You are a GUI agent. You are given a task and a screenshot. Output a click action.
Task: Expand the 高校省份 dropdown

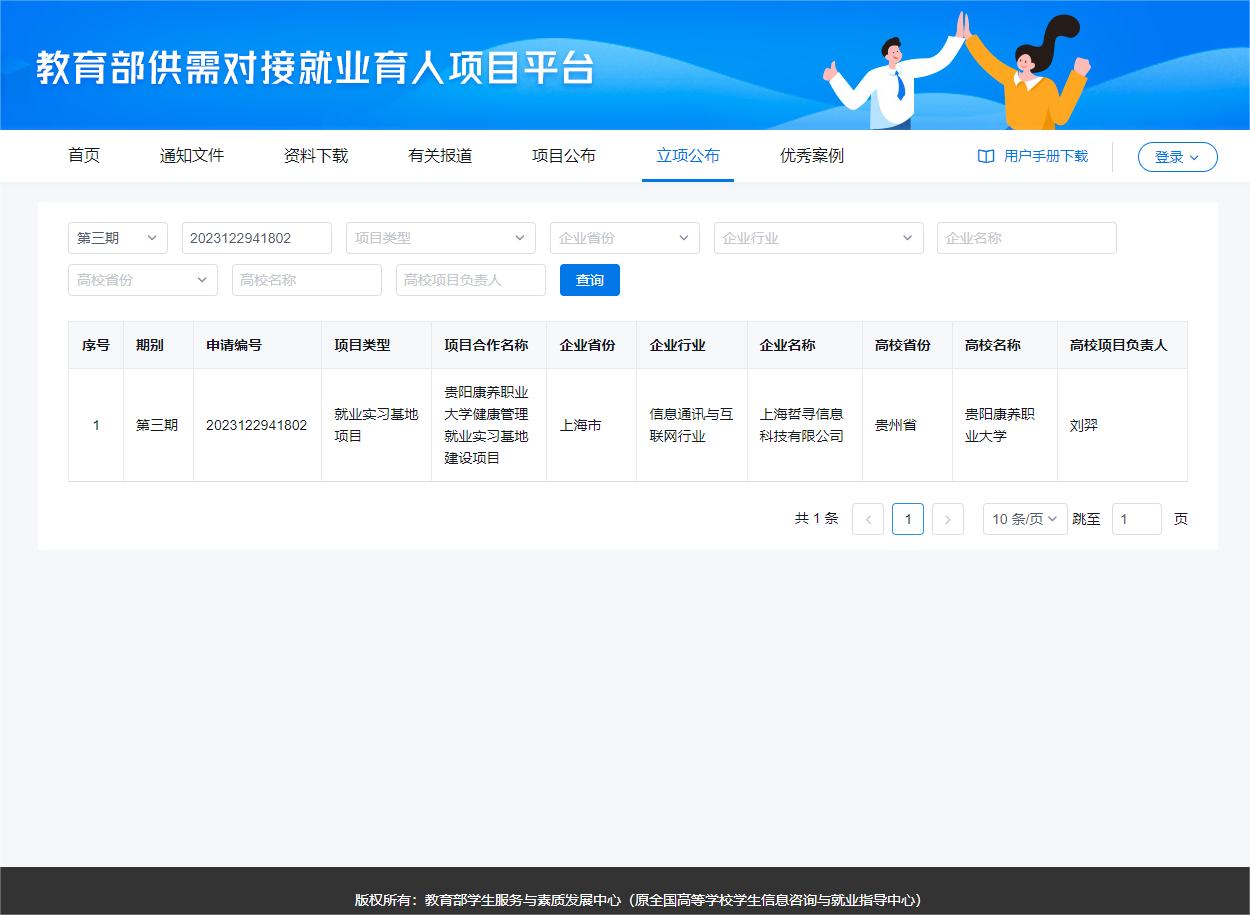click(x=142, y=280)
